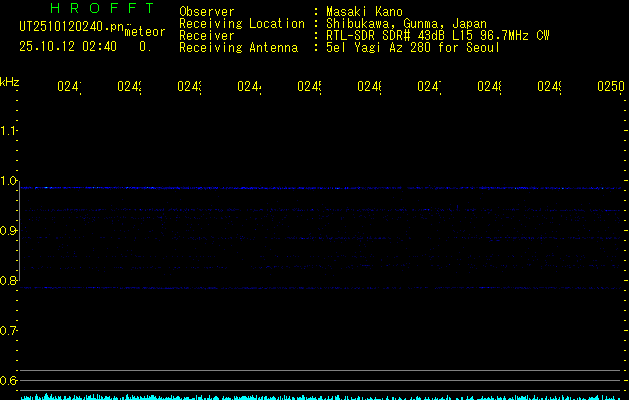This screenshot has width=629, height=400.
Task: Click the Receiving Antenna field label
Action: pos(238,47)
